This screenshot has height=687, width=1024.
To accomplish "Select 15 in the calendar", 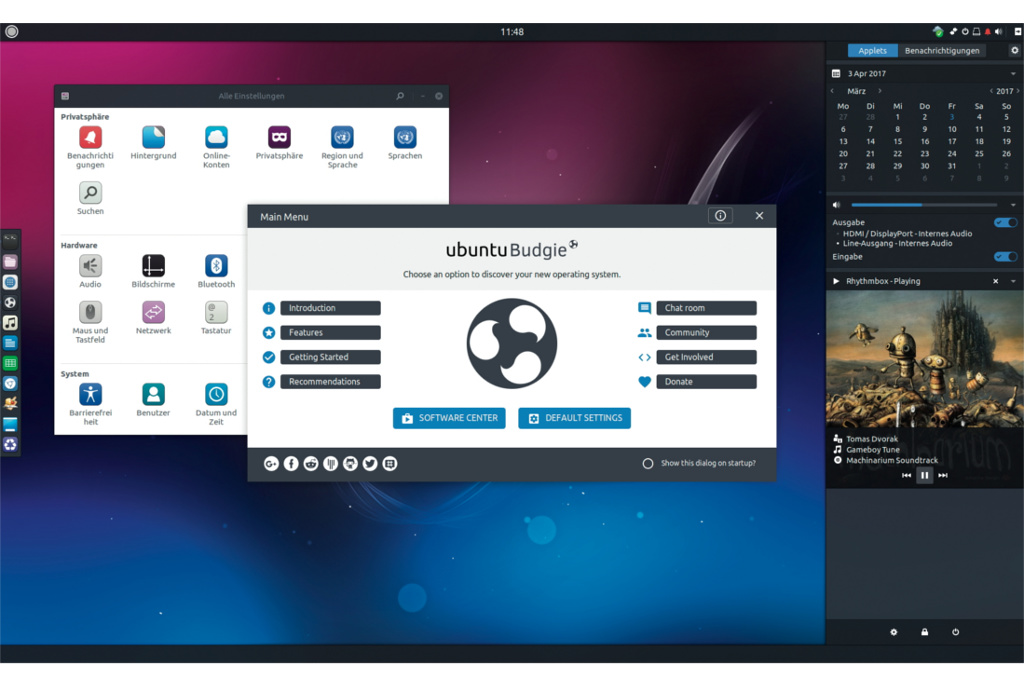I will pyautogui.click(x=897, y=142).
